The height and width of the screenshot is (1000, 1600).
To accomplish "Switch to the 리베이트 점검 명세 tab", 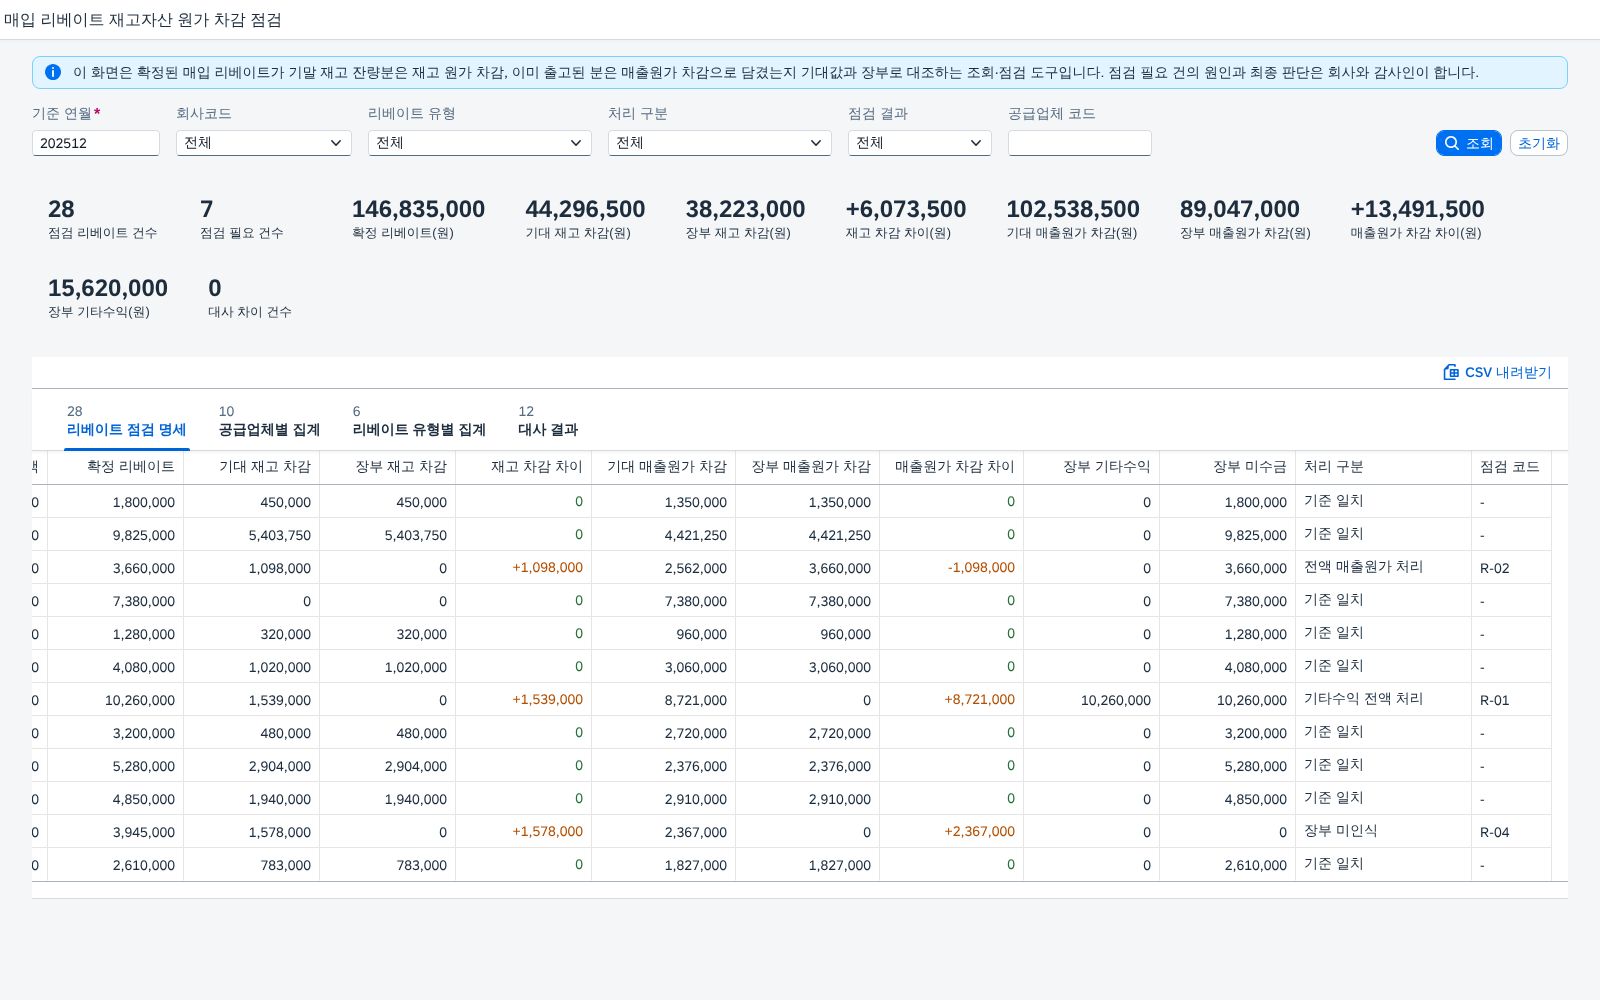I will pyautogui.click(x=126, y=421).
